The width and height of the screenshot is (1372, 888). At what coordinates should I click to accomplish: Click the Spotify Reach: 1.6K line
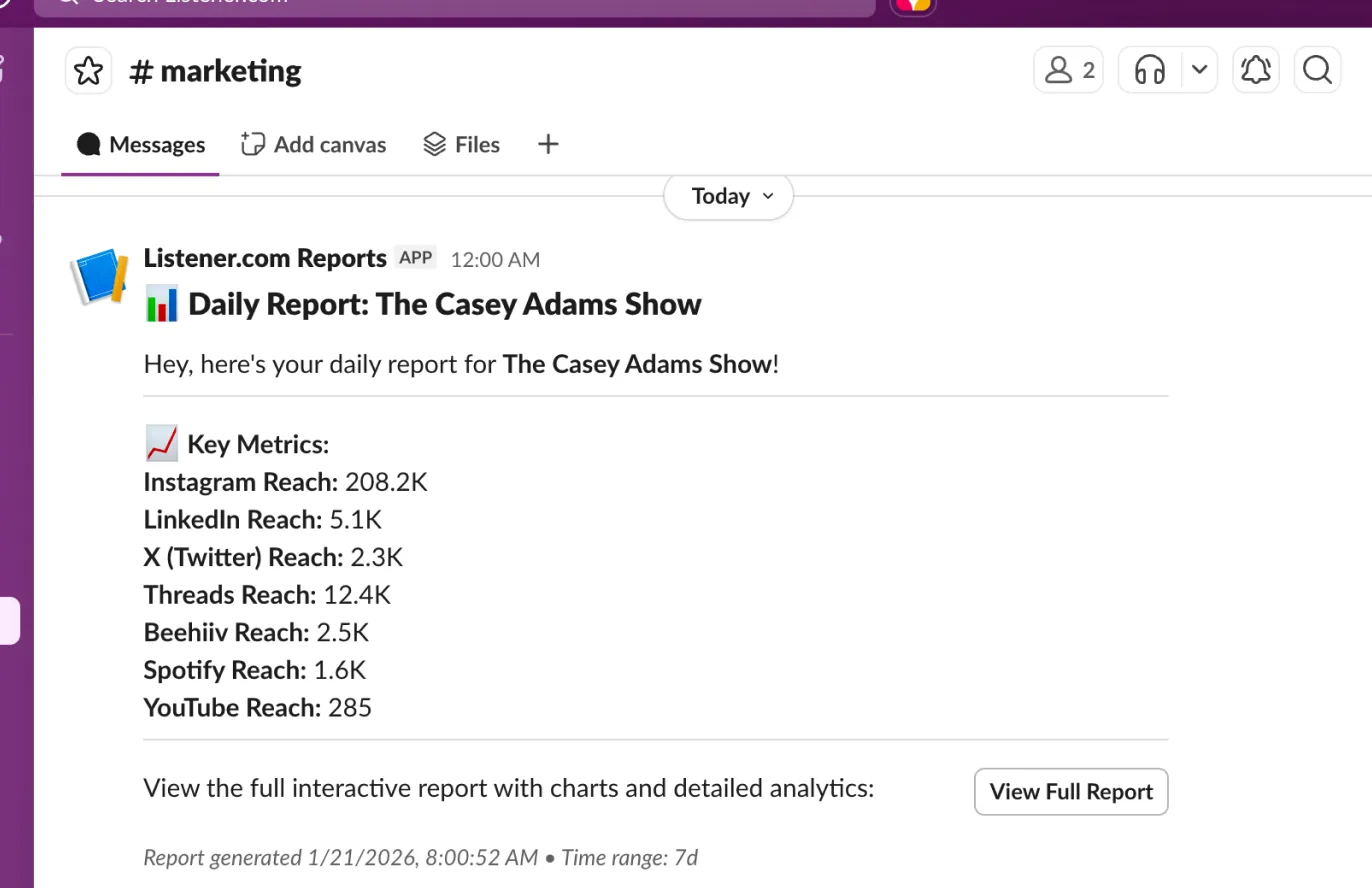click(255, 670)
